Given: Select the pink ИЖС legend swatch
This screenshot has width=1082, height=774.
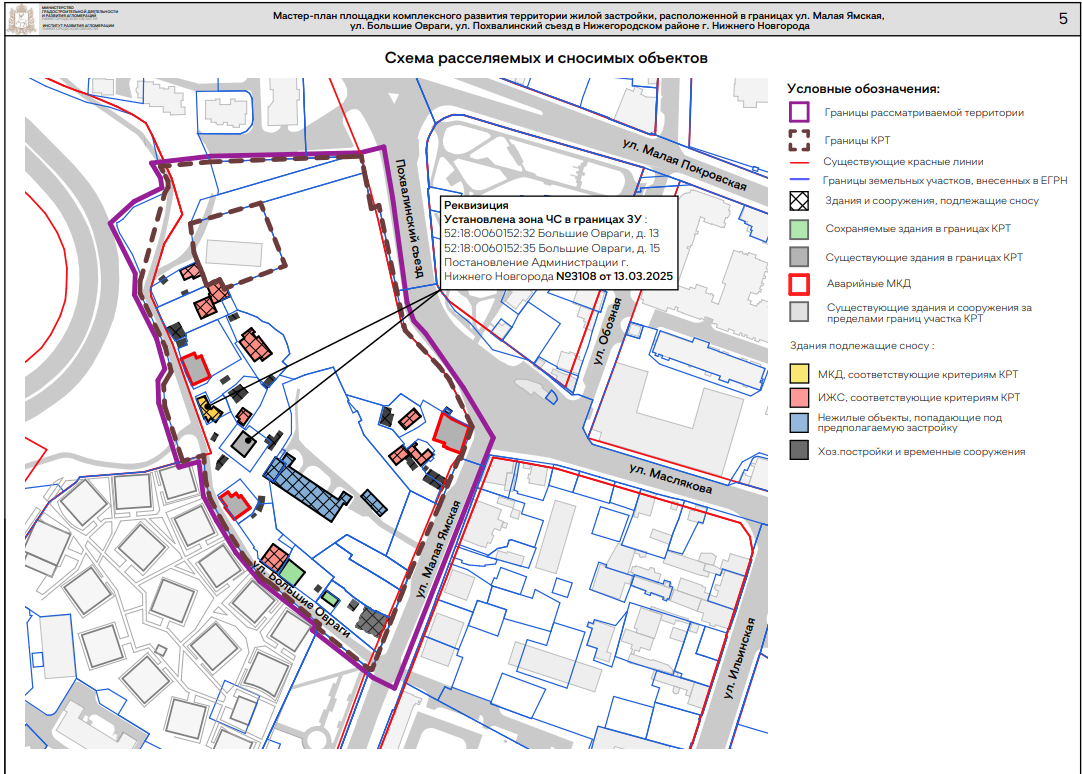Looking at the screenshot, I should tap(799, 398).
